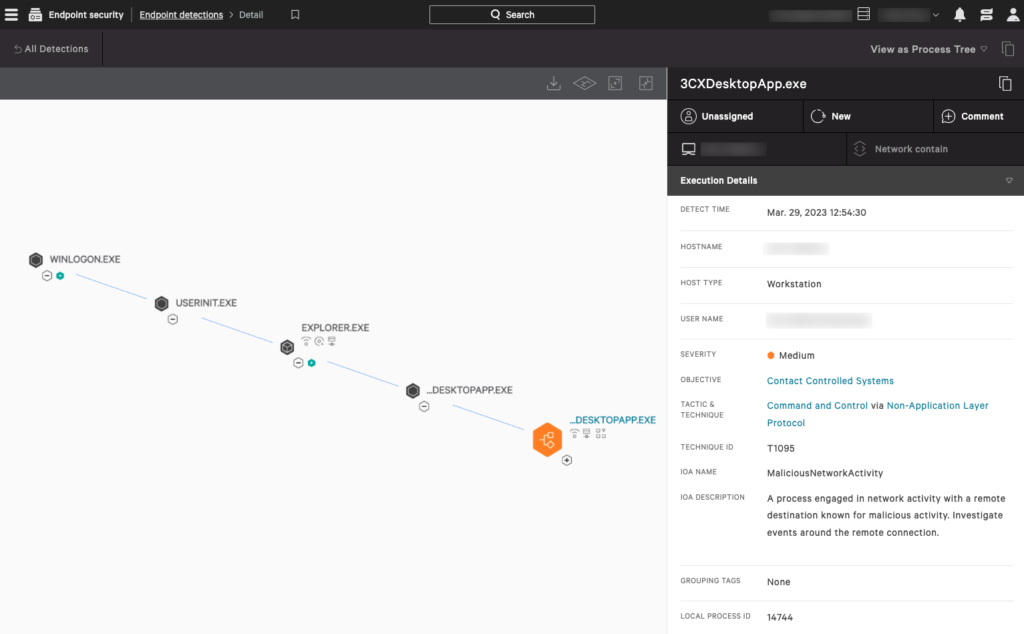
Task: Click the Contact Controlled Systems objective link
Action: 830,381
